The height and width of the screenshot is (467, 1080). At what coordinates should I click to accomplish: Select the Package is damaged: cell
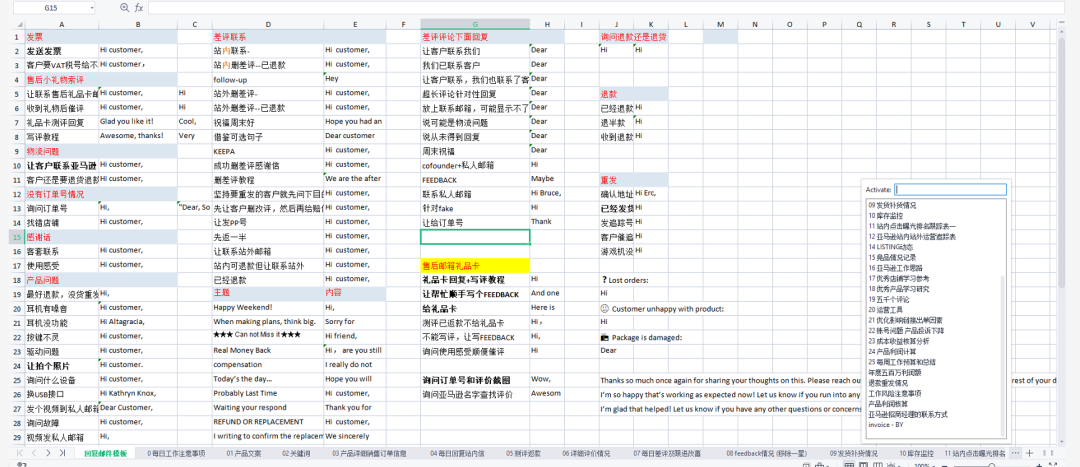coord(641,338)
